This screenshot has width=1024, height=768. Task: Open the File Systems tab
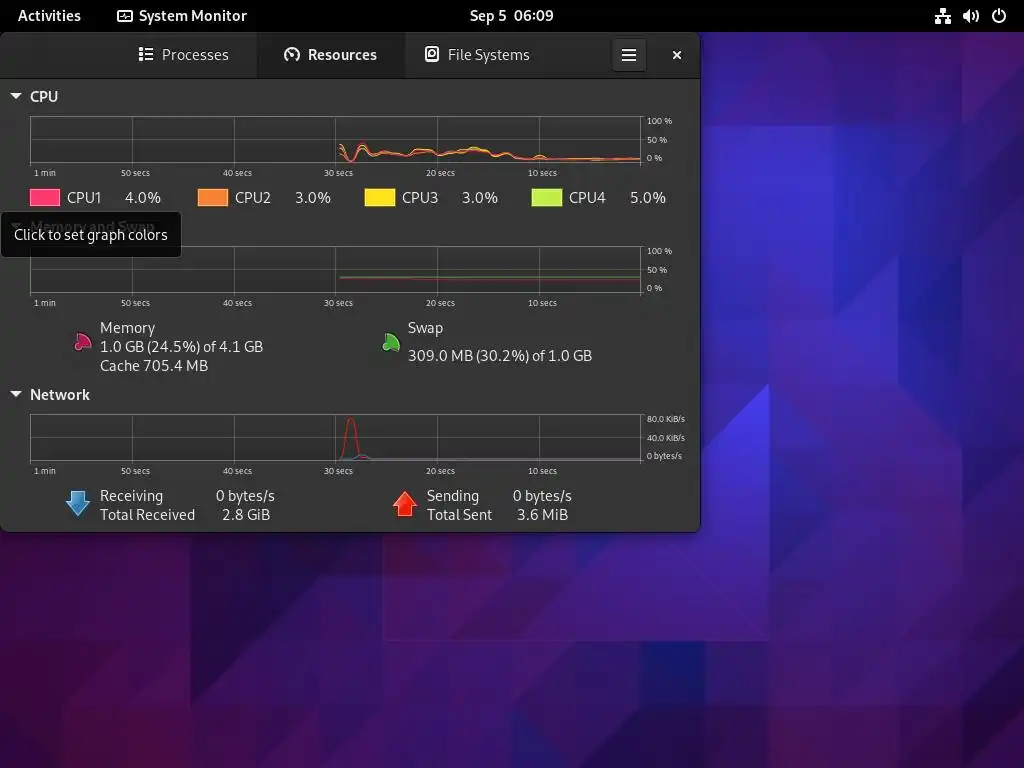pyautogui.click(x=477, y=55)
